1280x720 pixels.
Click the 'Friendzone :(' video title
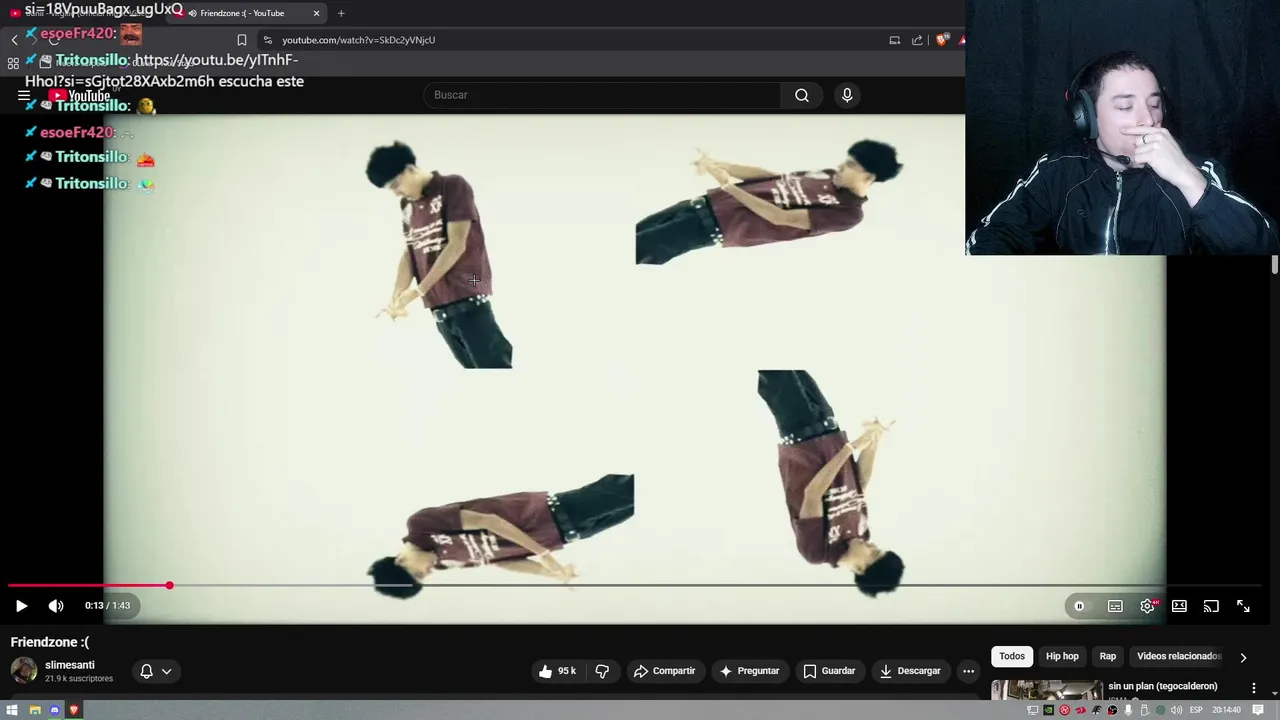50,642
